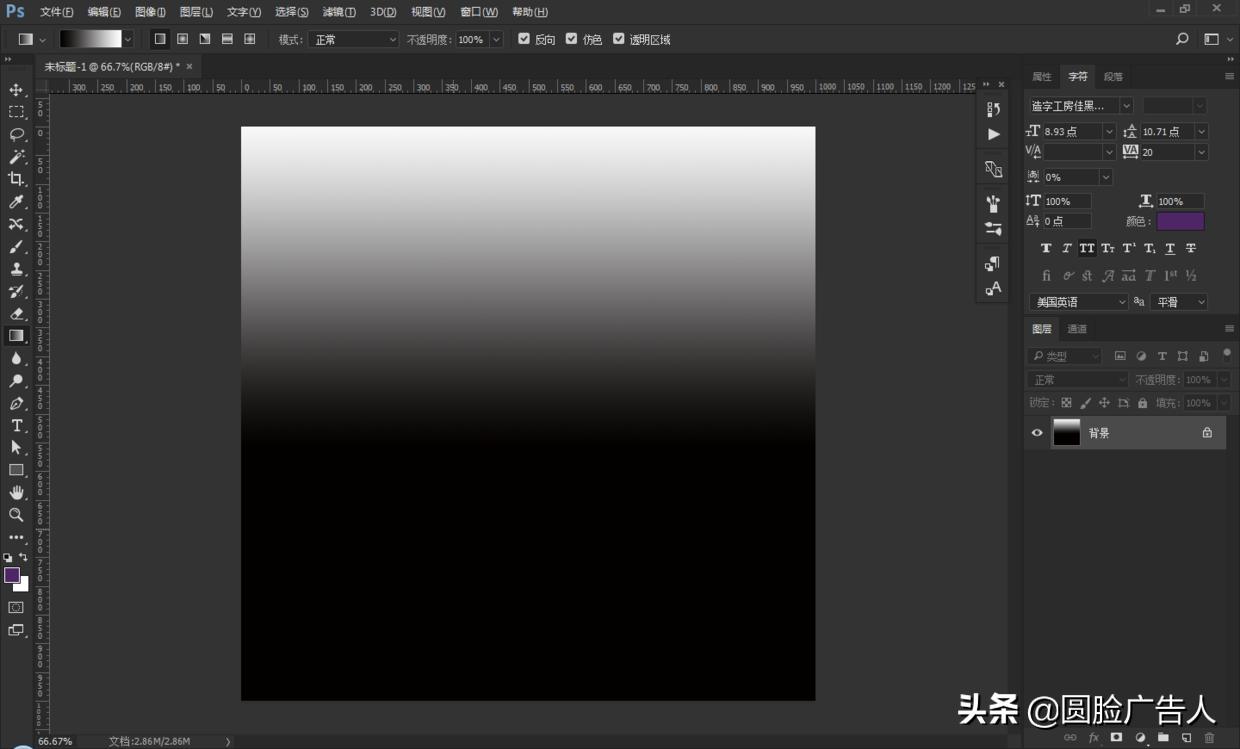Viewport: 1240px width, 749px height.
Task: Click the 背景 layer thumbnail
Action: pos(1066,433)
